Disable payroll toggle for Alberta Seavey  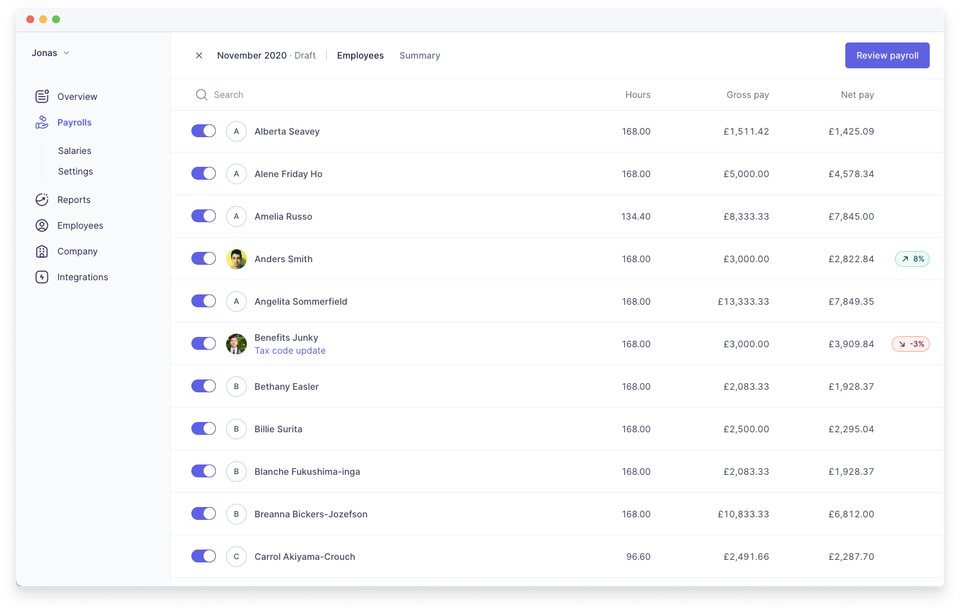pyautogui.click(x=203, y=130)
